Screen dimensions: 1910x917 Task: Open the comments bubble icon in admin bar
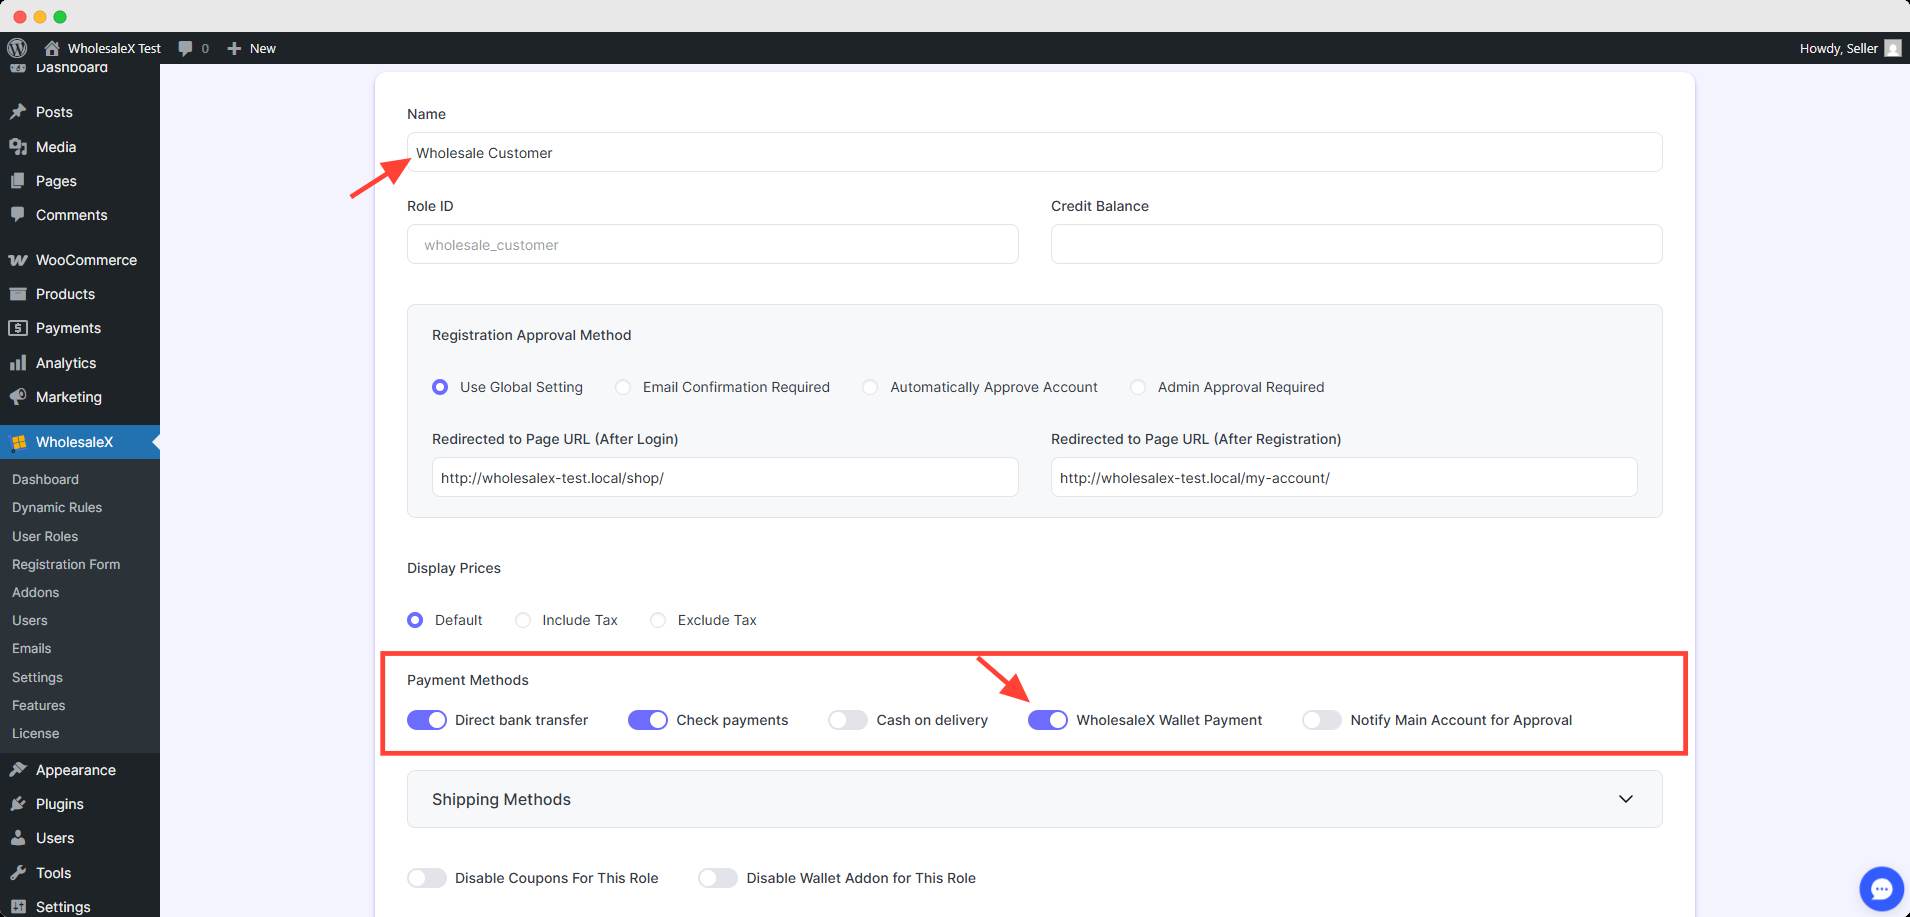coord(185,48)
